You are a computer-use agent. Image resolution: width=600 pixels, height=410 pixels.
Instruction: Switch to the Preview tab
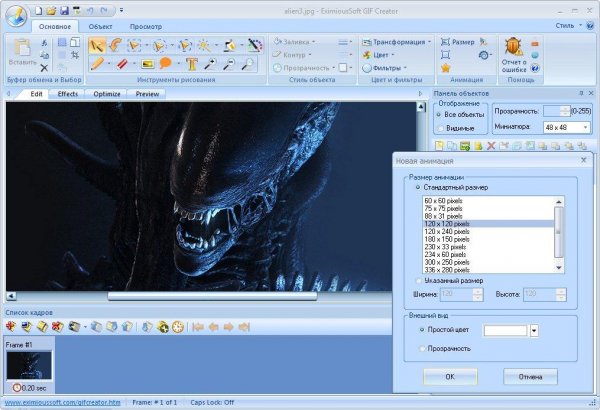pos(147,94)
